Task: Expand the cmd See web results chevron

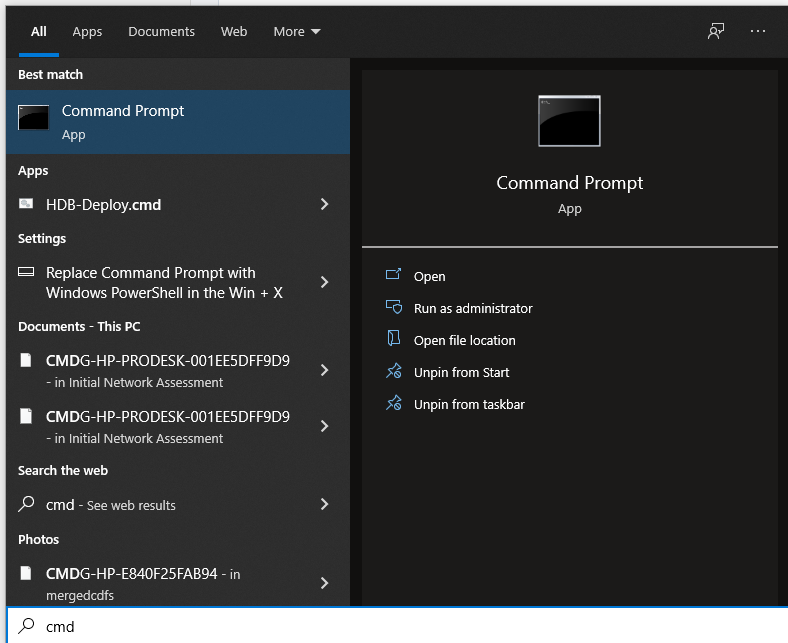Action: coord(325,504)
